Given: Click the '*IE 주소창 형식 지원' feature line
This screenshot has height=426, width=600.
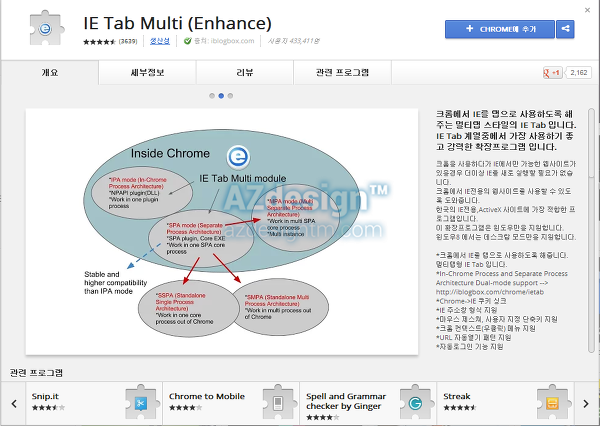Looking at the screenshot, I should pos(466,310).
